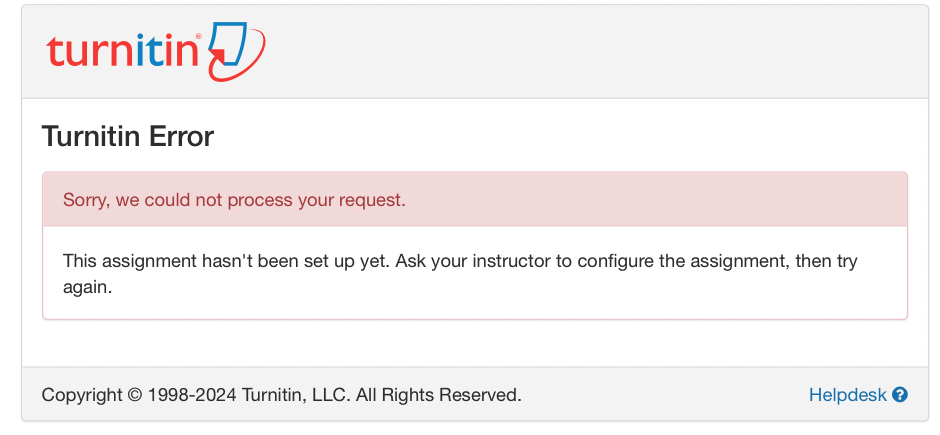Click the Turnitin paper swoosh logo icon
This screenshot has height=435, width=940.
[236, 52]
